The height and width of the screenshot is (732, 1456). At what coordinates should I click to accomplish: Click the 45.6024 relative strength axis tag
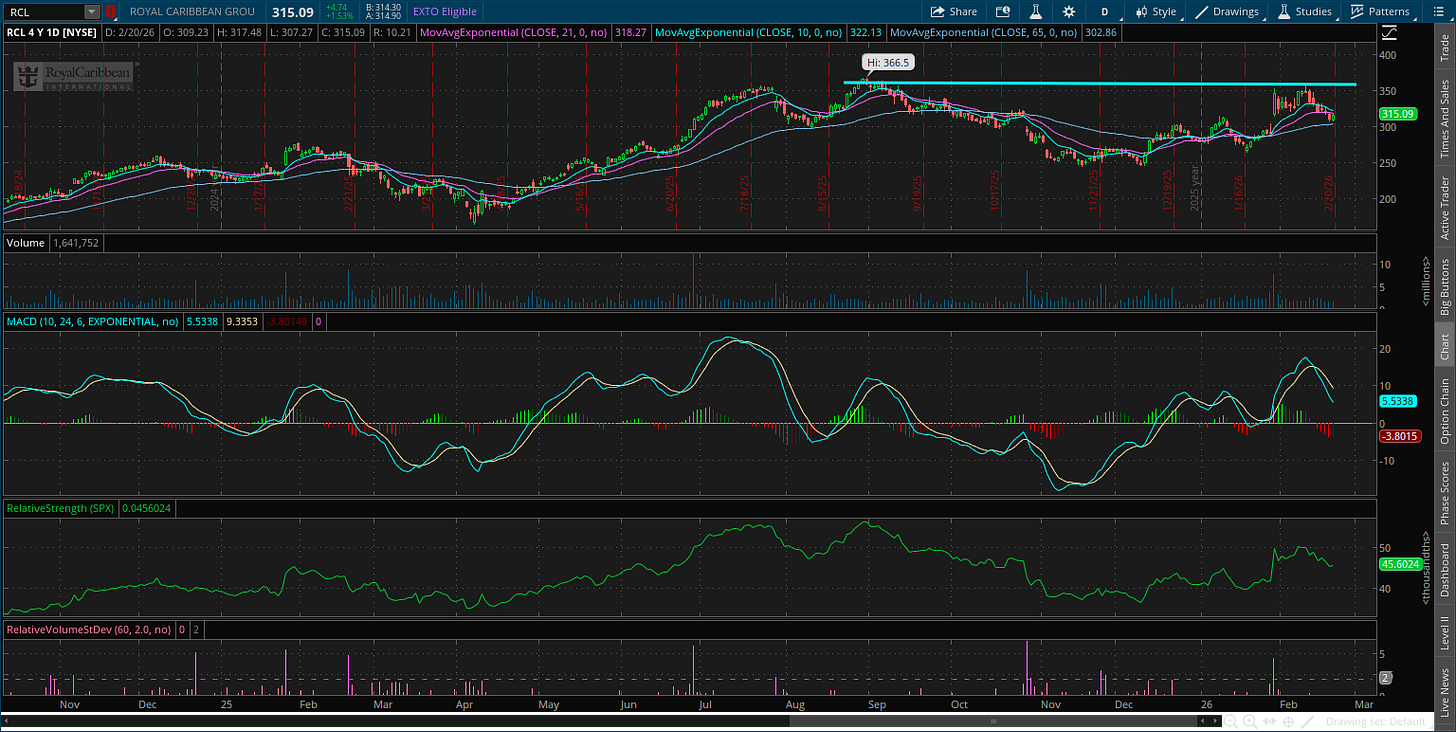1400,564
